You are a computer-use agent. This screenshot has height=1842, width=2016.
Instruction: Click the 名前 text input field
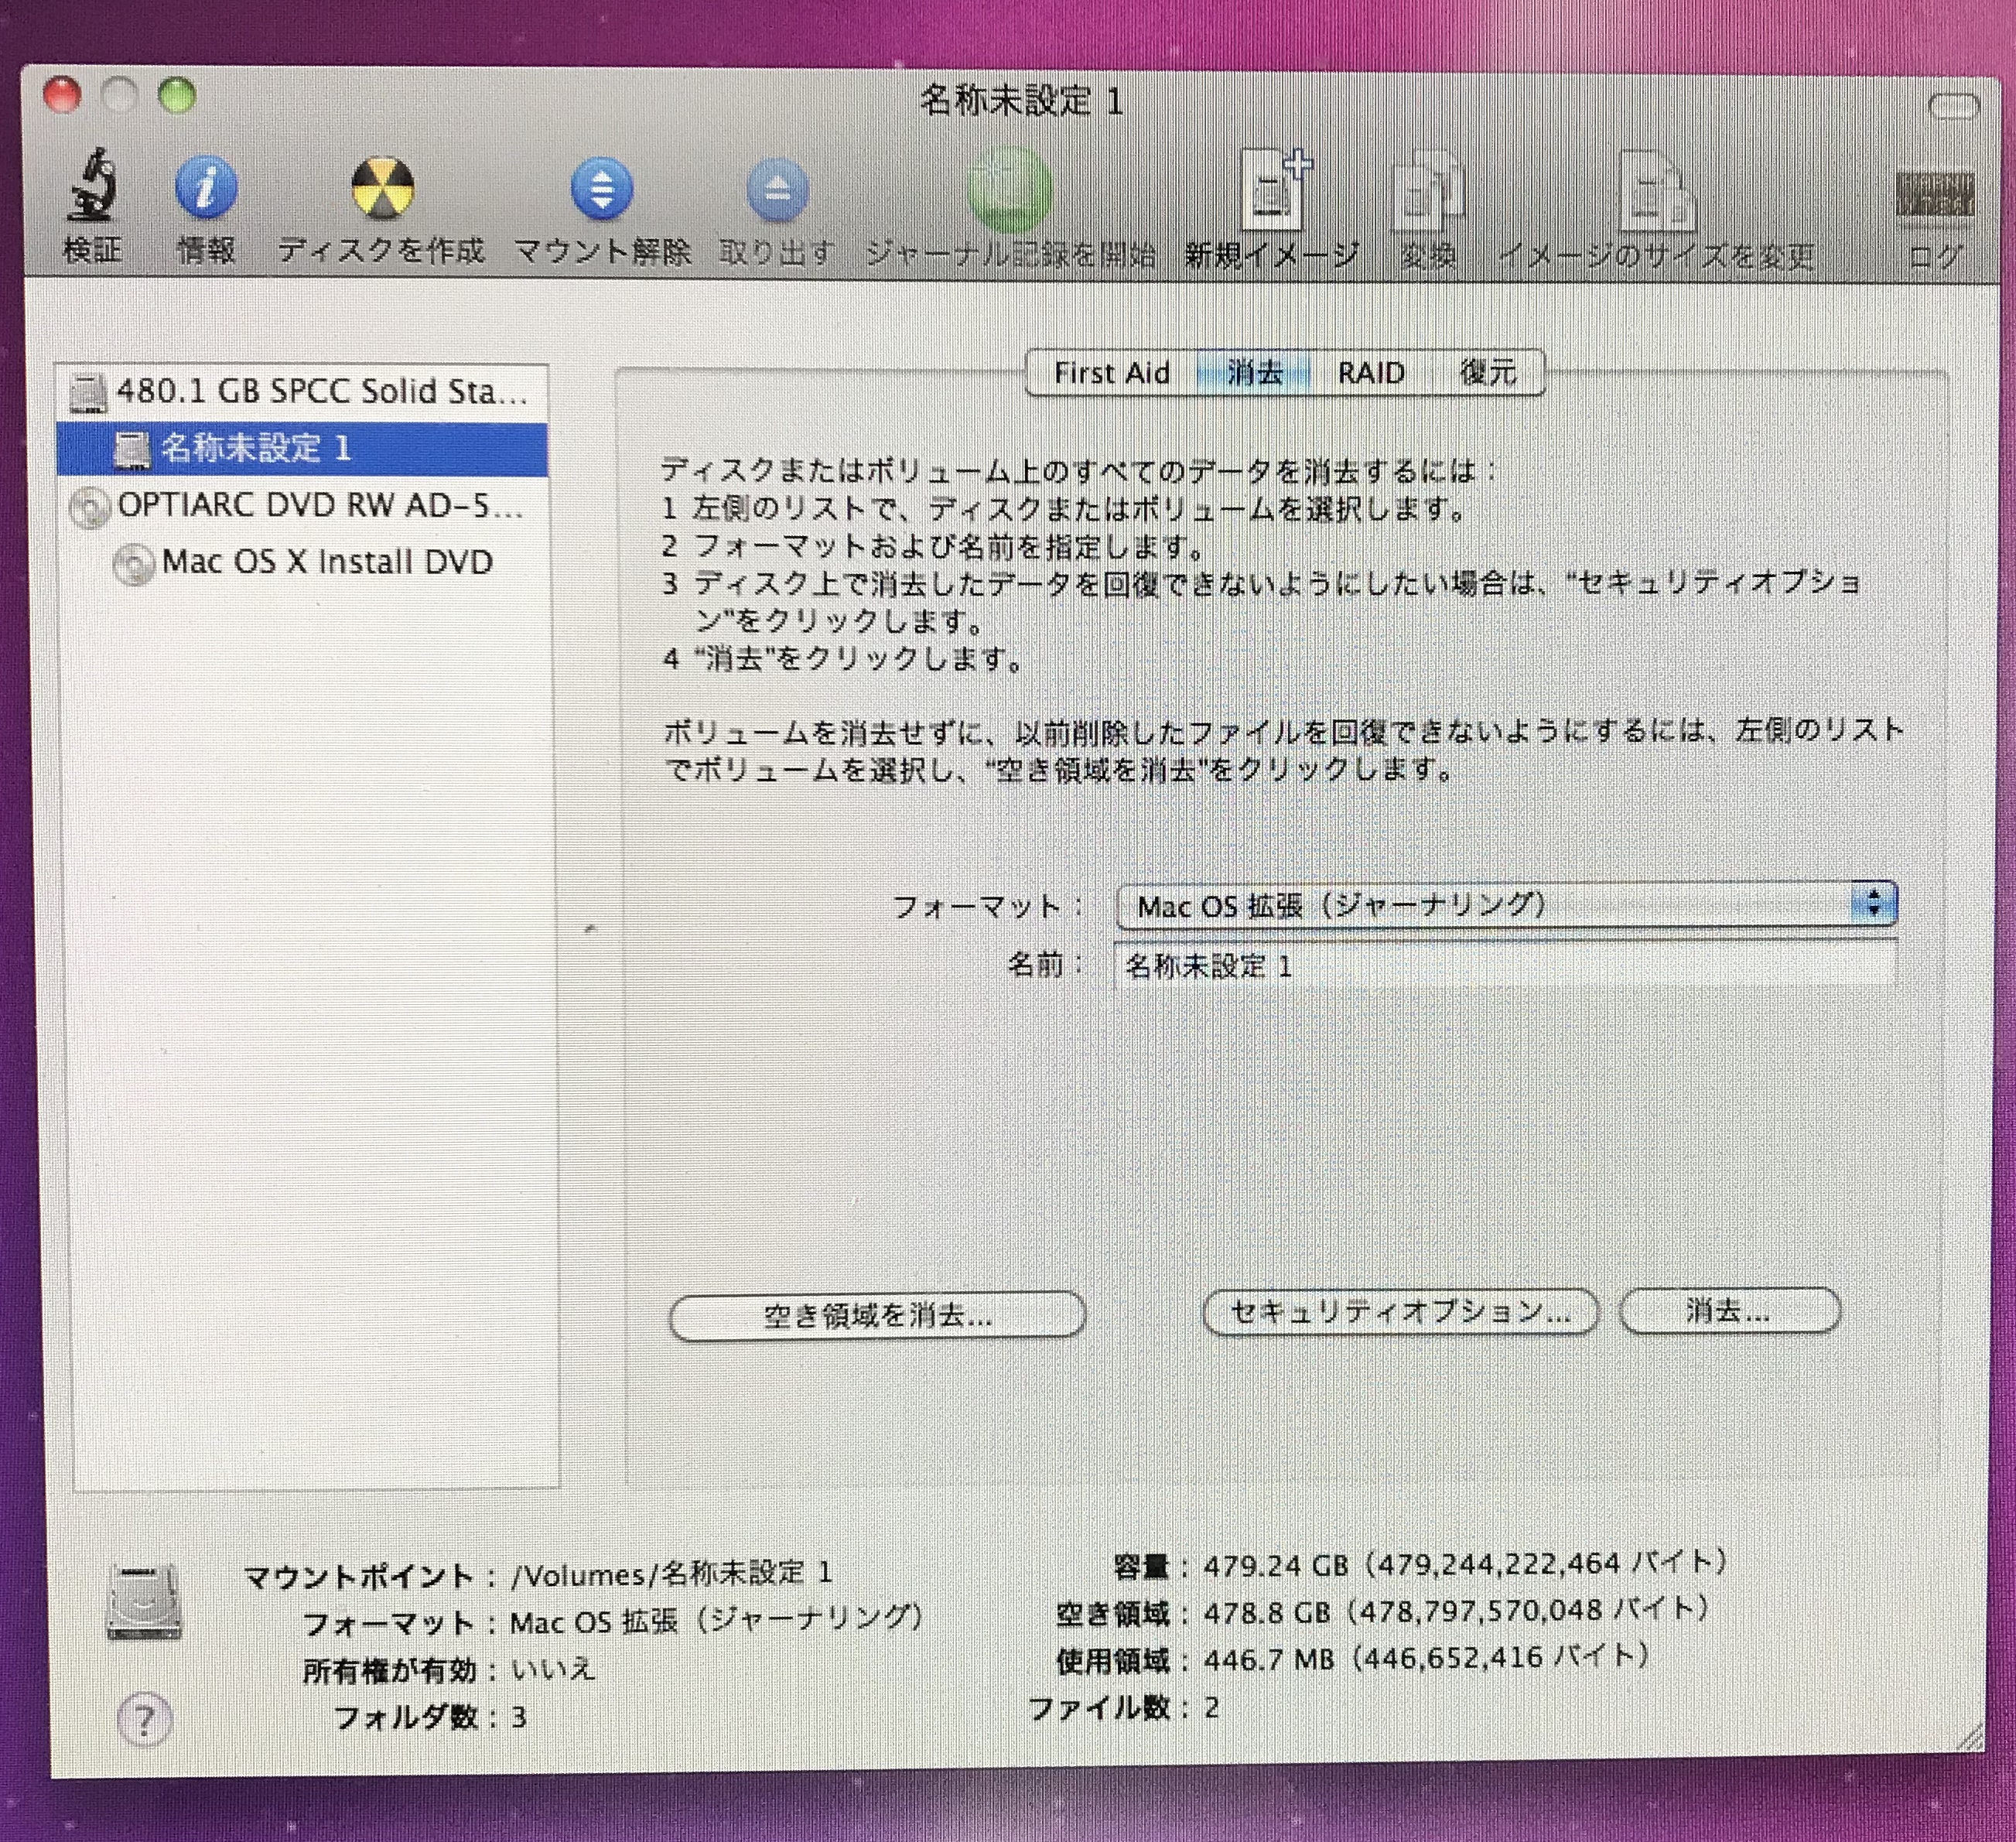pyautogui.click(x=1504, y=966)
